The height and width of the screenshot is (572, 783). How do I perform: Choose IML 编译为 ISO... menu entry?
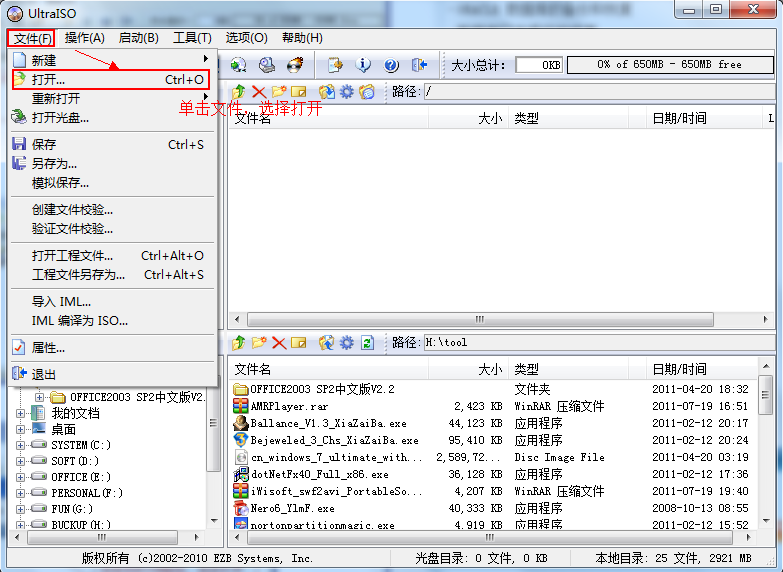[x=110, y=321]
